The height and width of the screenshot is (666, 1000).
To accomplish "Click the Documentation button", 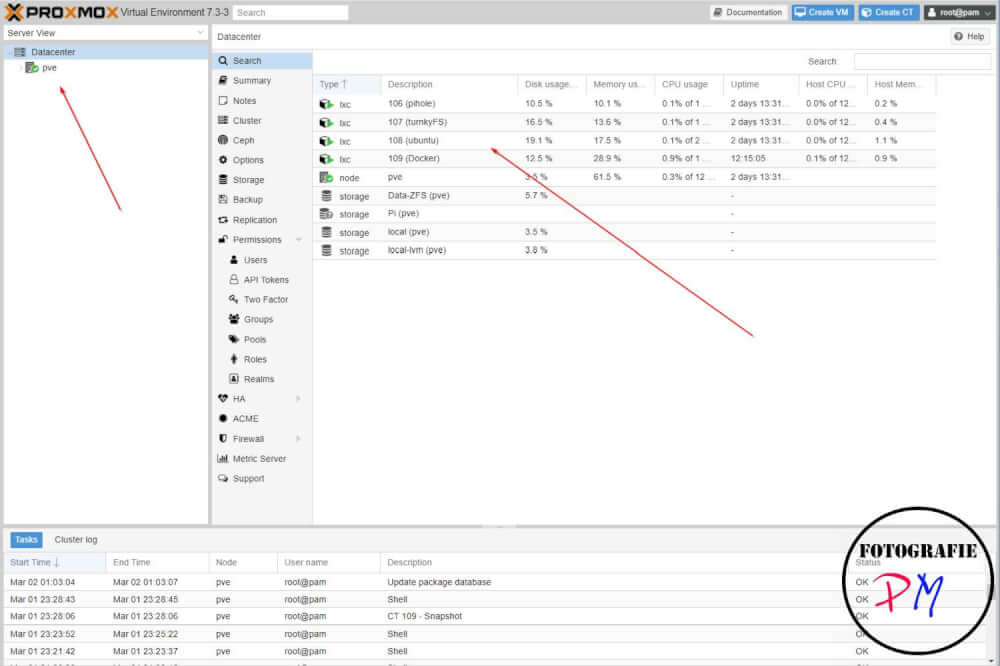I will point(748,12).
